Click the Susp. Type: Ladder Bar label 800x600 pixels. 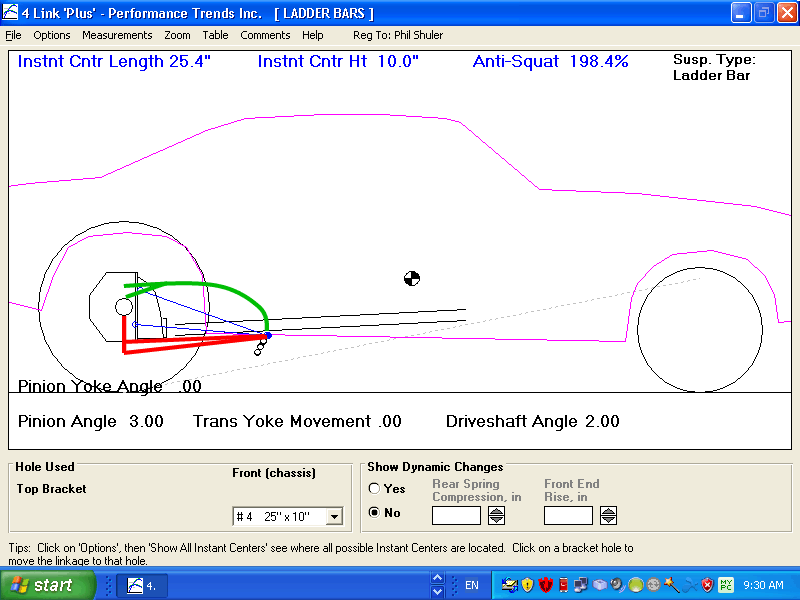[714, 67]
